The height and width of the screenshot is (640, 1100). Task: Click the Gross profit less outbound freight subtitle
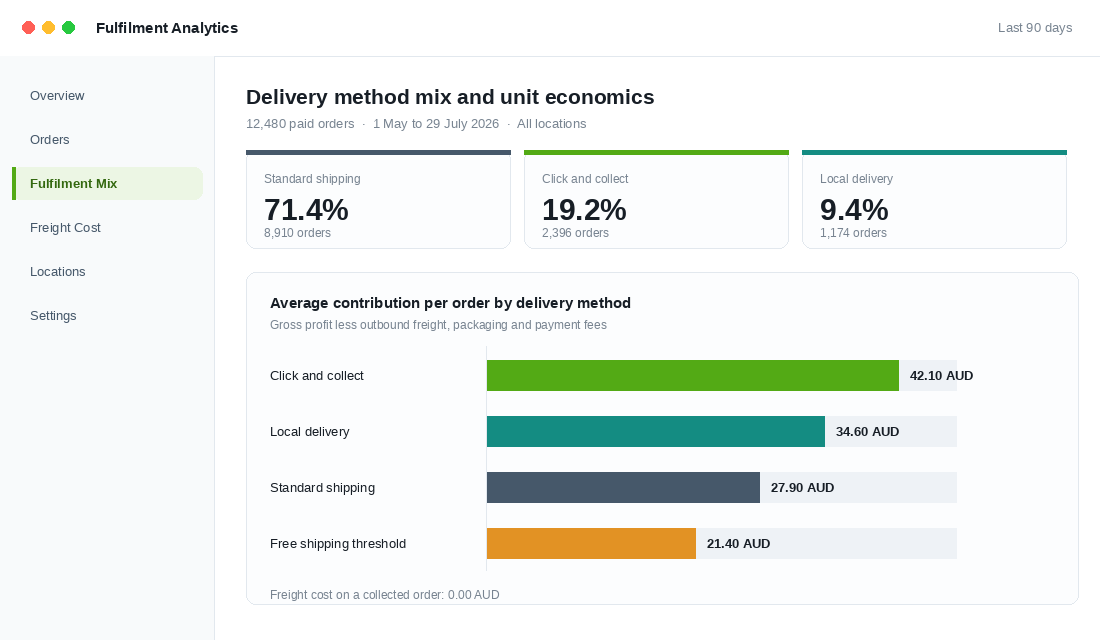438,325
